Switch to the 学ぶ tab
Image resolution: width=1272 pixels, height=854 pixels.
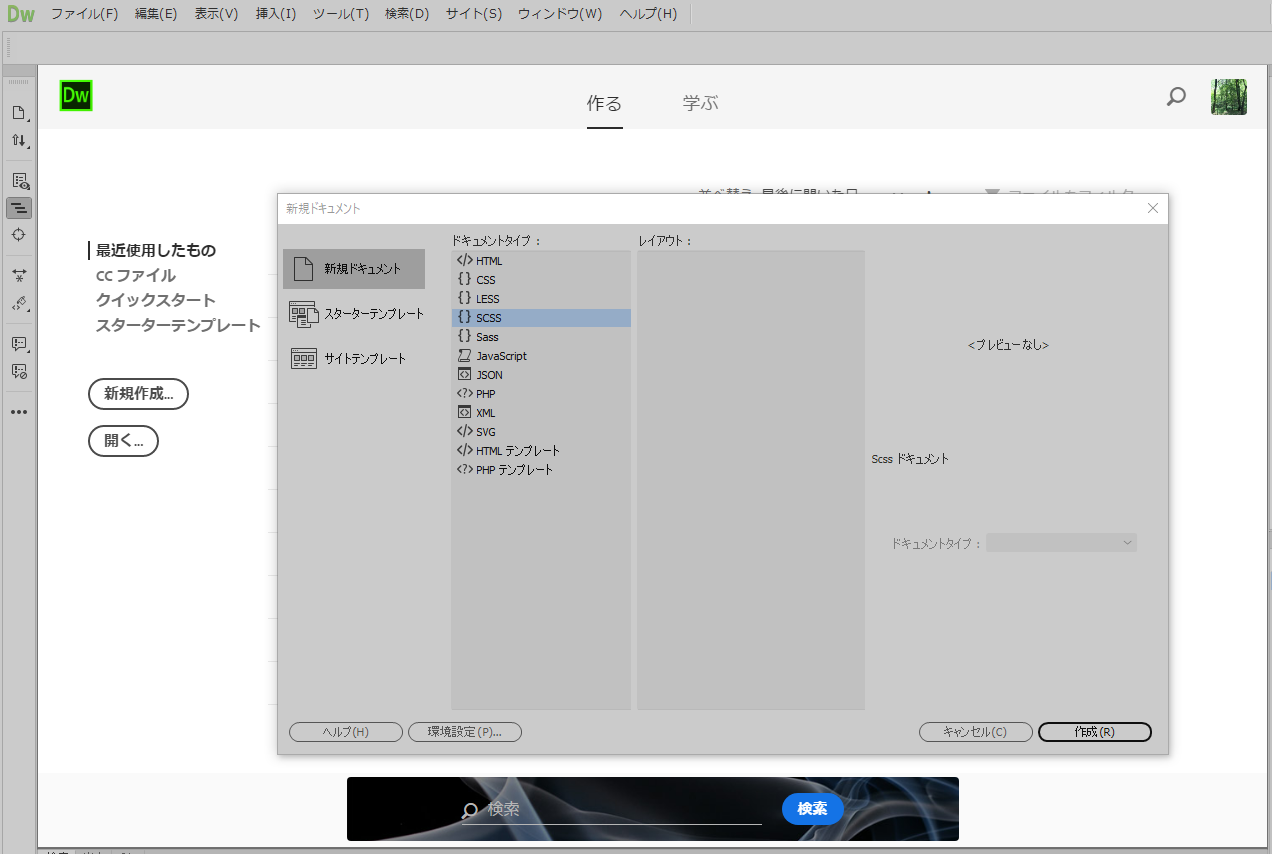click(x=700, y=102)
